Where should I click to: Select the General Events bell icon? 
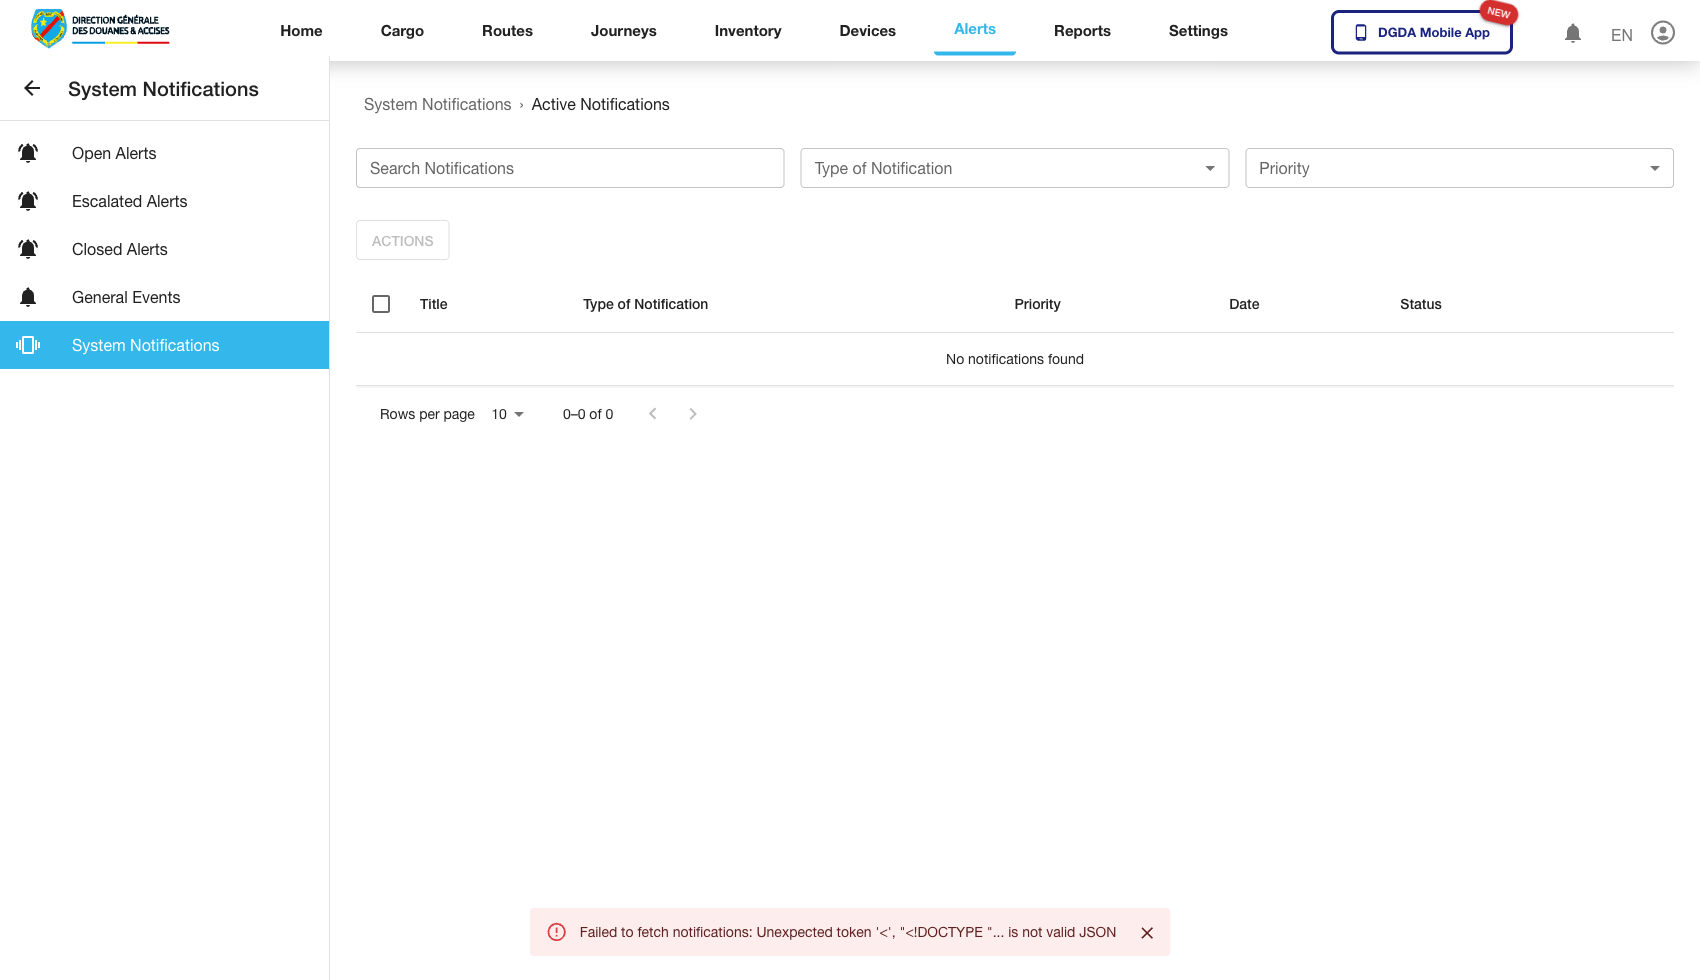click(x=27, y=296)
